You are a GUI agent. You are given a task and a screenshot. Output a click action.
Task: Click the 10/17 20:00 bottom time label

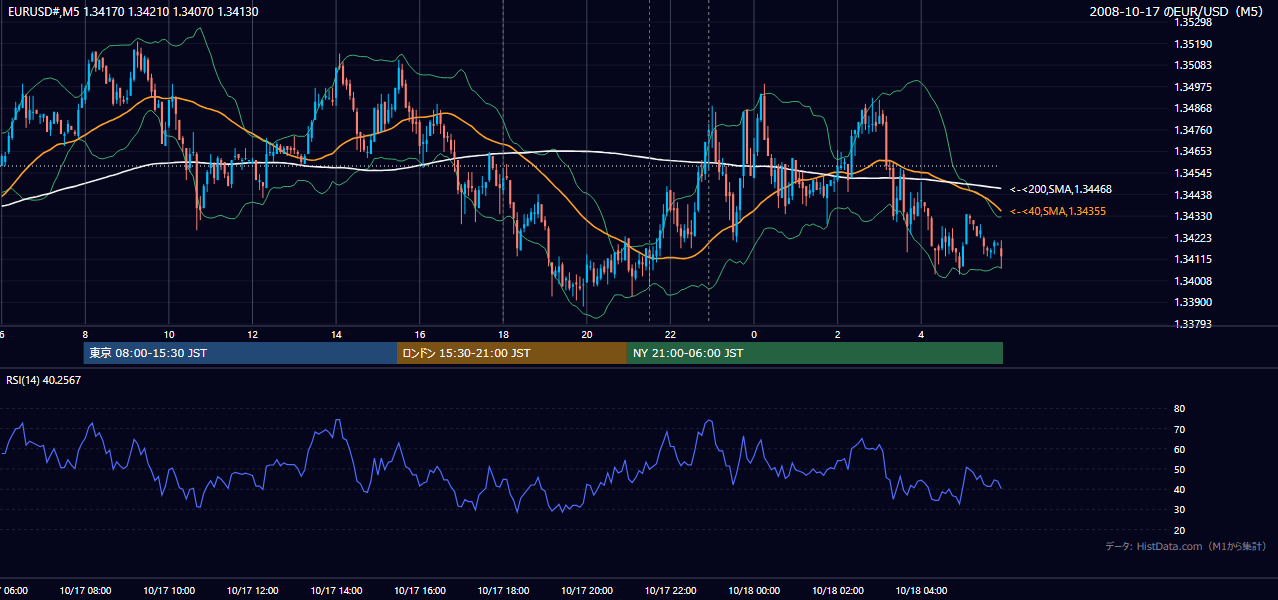pos(587,591)
